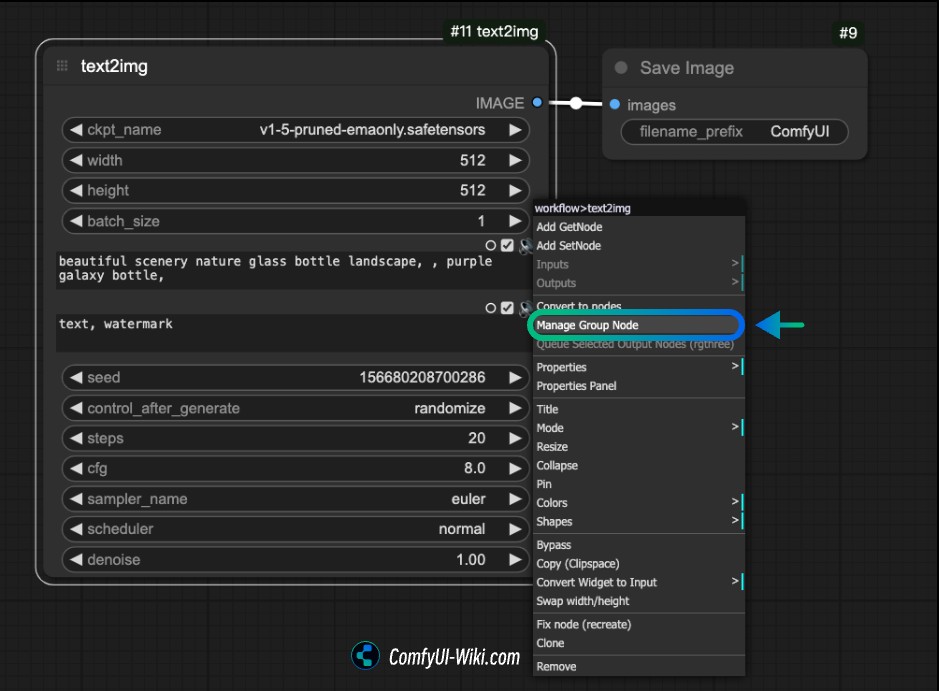Image resolution: width=939 pixels, height=691 pixels.
Task: Increase batch_size with right arrow
Action: pos(515,221)
